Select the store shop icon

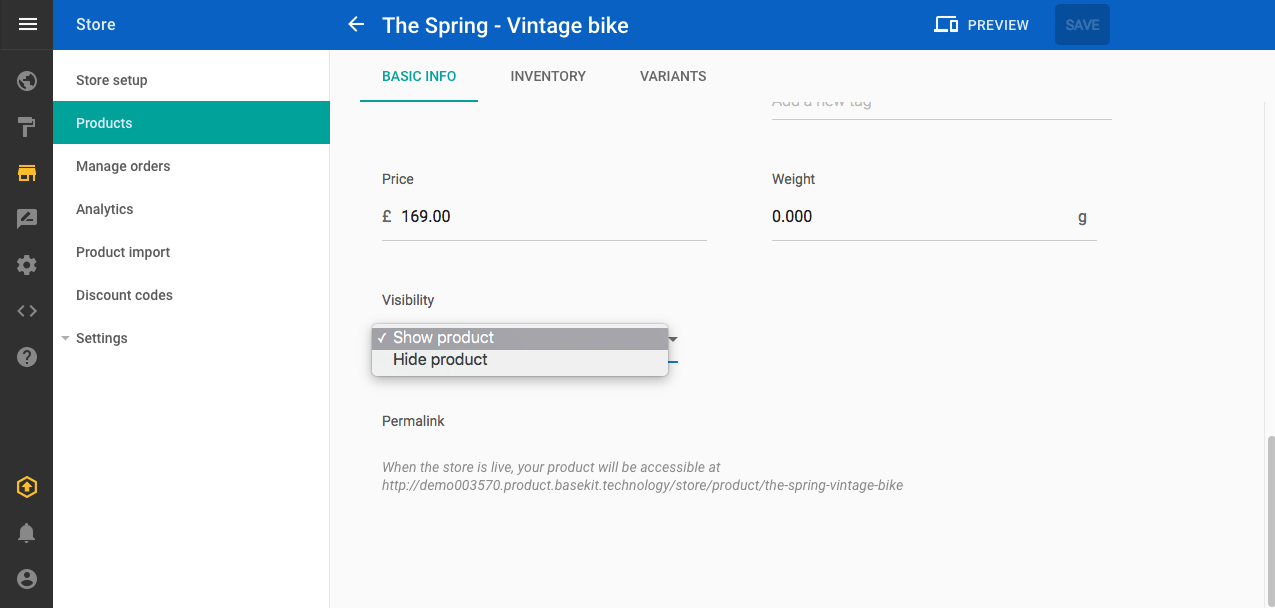pos(27,173)
